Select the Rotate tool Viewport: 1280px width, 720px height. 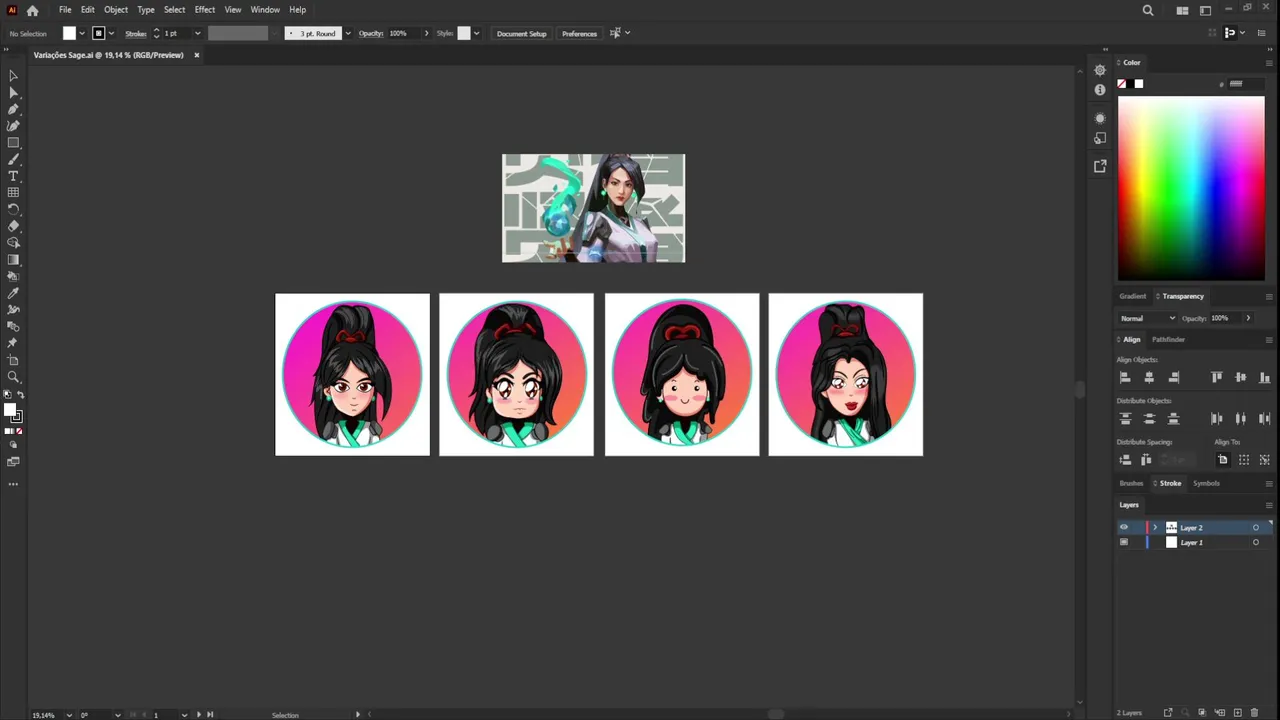point(13,209)
